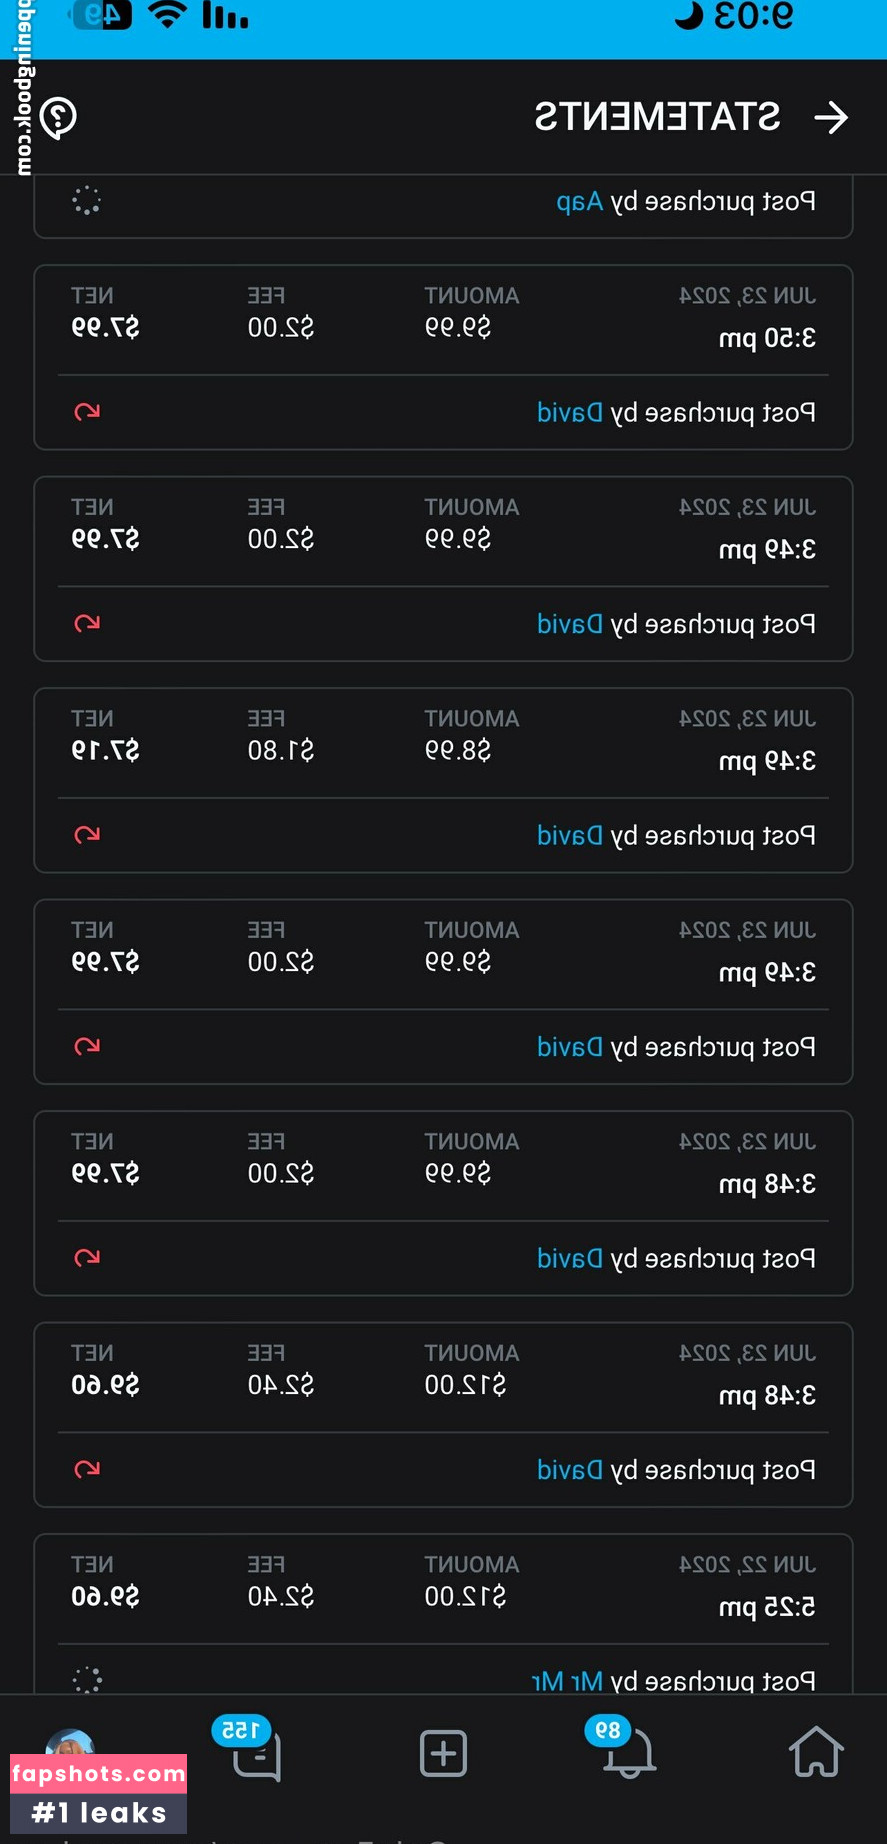Tap the back arrow beside STATEMENTS

pos(831,118)
